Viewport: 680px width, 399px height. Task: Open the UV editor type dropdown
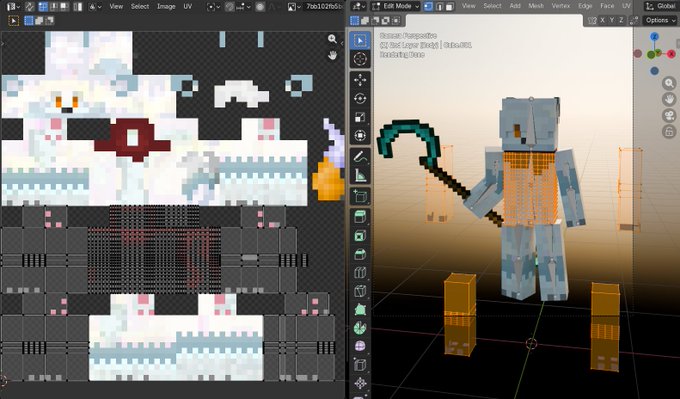pyautogui.click(x=13, y=7)
